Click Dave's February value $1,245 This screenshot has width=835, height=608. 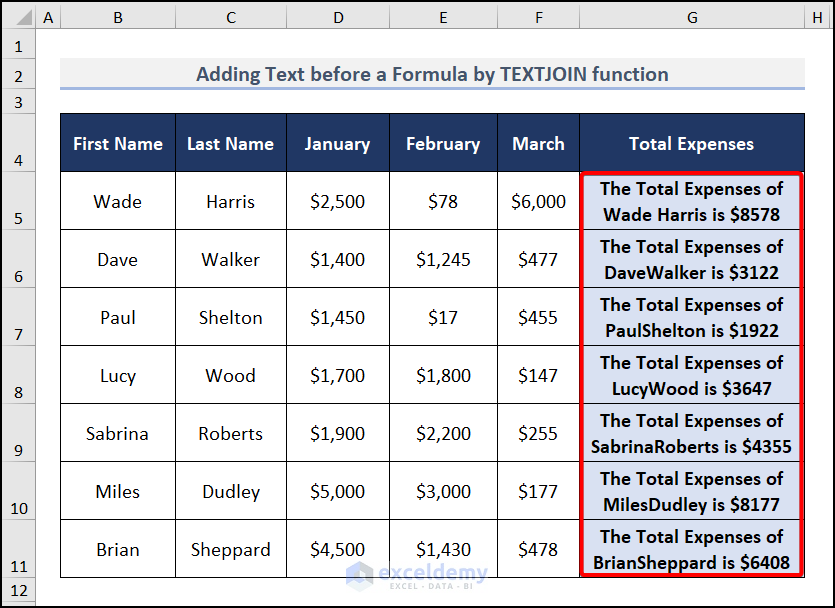click(443, 260)
